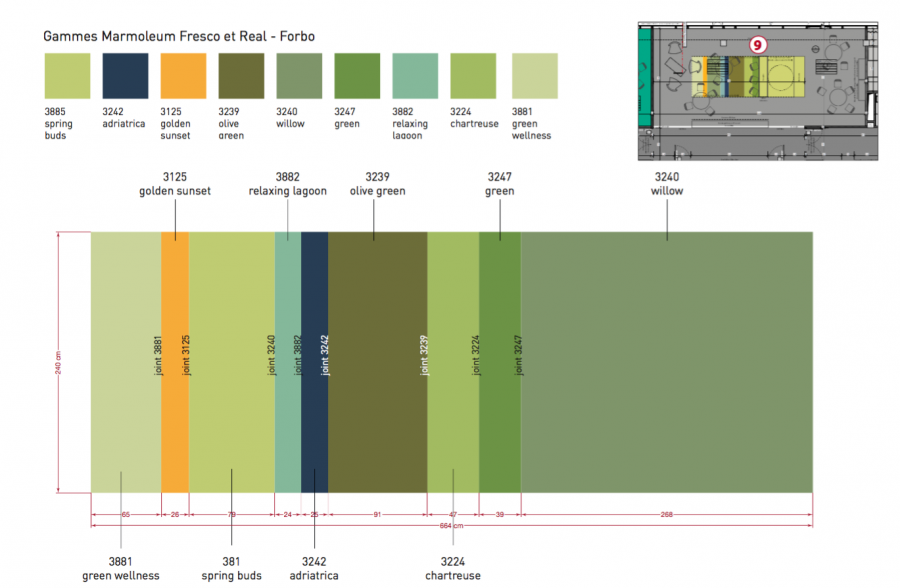Image resolution: width=900 pixels, height=588 pixels.
Task: Select the 3242 adriatrica legend swatch
Action: tap(125, 76)
